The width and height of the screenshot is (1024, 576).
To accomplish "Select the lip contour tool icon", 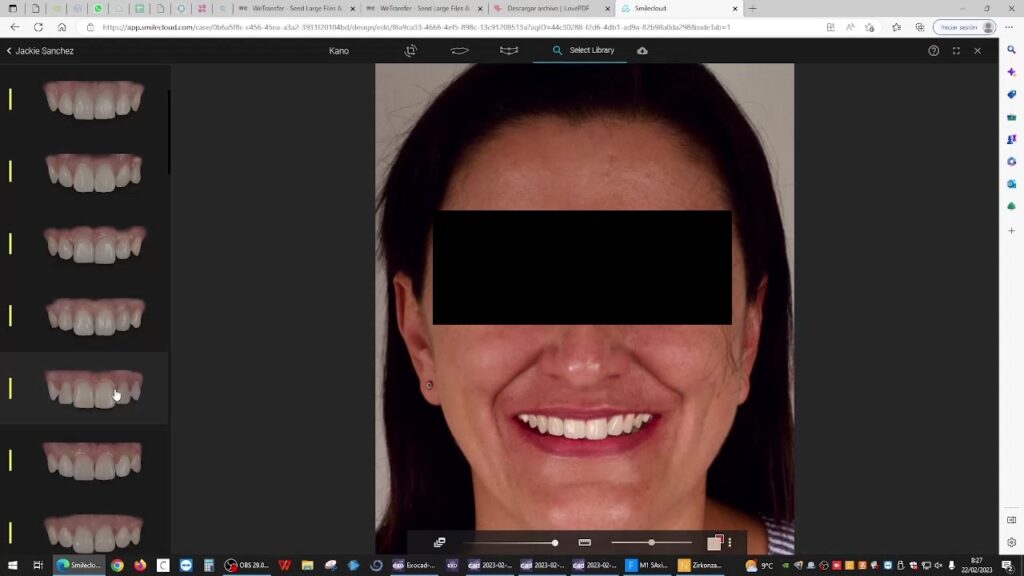I will (460, 50).
